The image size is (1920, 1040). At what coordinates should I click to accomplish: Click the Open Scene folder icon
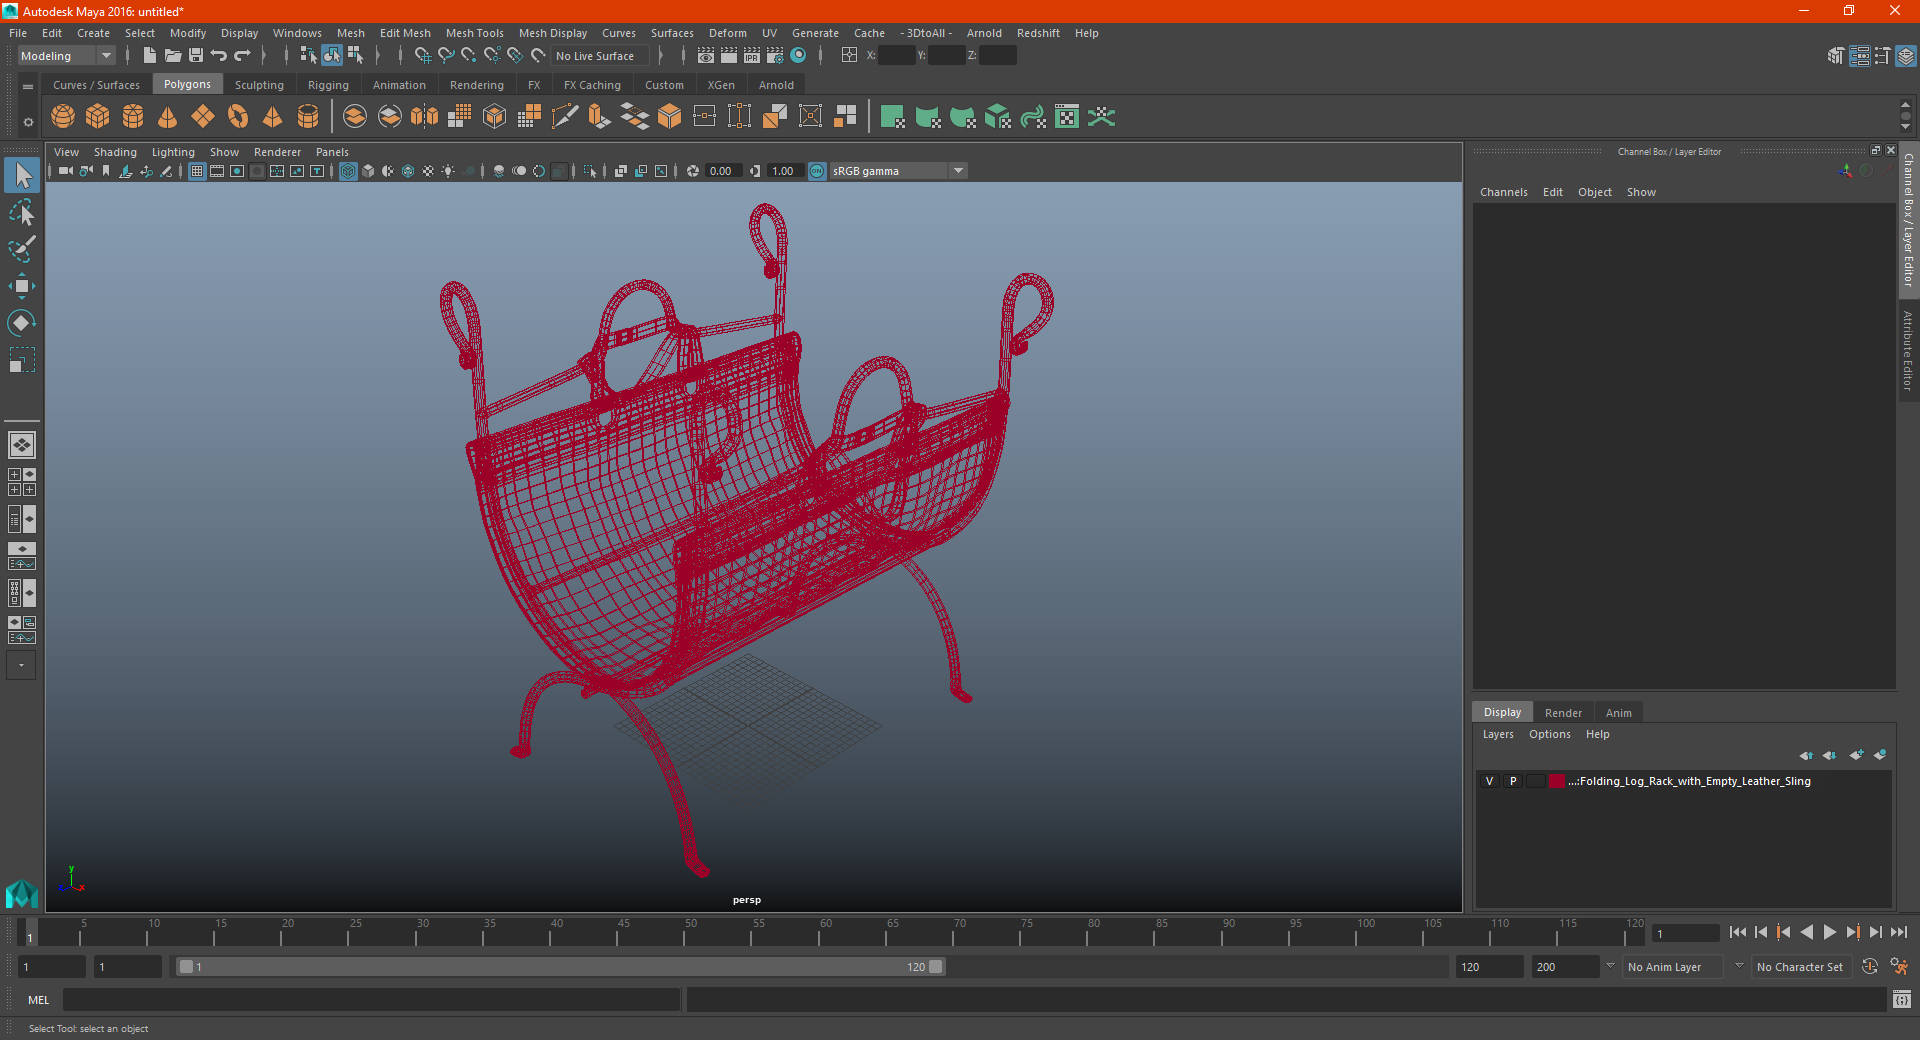(172, 56)
